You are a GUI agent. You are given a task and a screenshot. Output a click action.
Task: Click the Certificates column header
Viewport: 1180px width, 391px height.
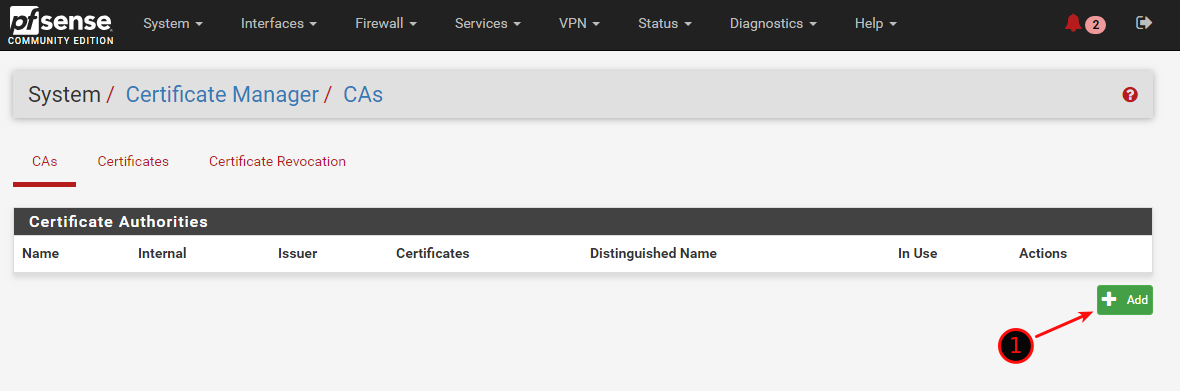coord(433,253)
